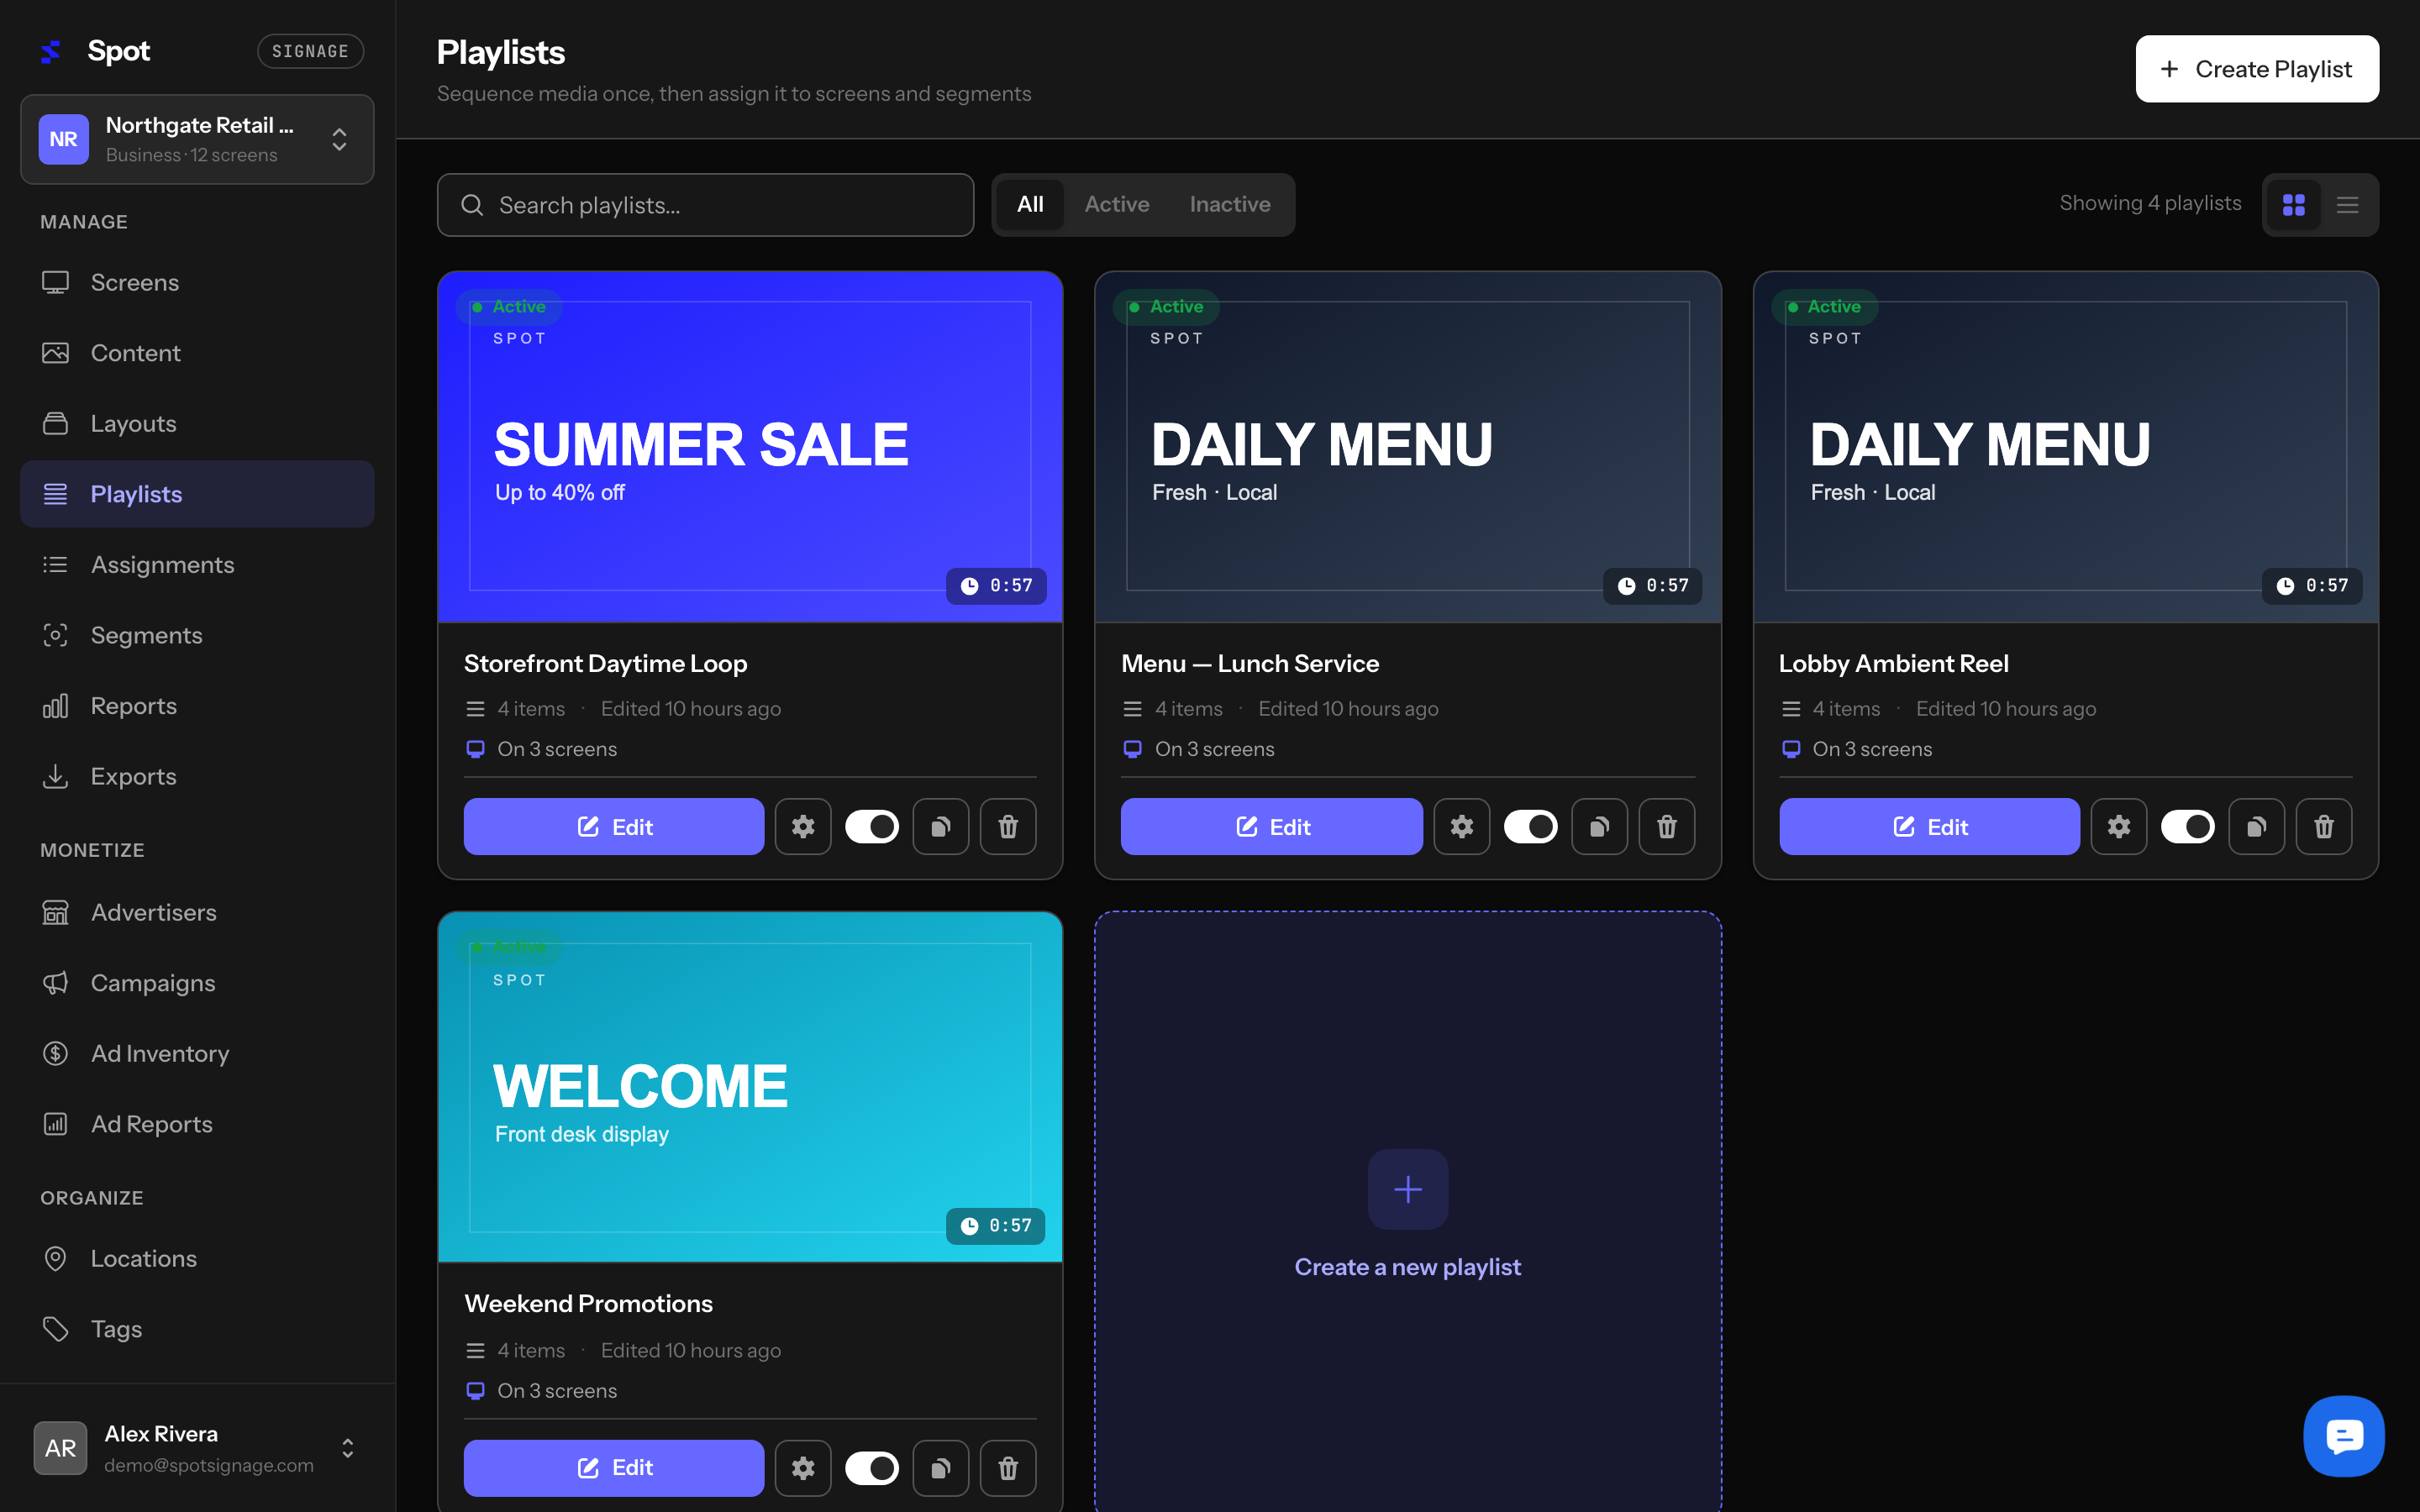Delete the Weekend Promotions playlist
This screenshot has width=2420, height=1512.
click(1008, 1467)
